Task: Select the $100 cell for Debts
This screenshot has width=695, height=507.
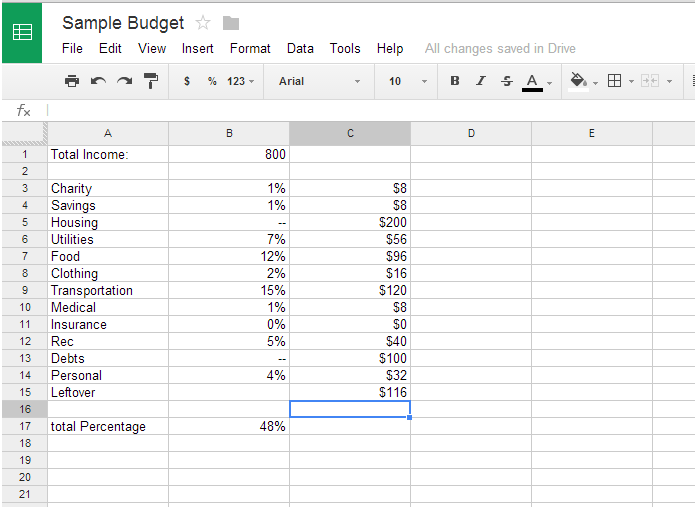Action: pos(350,358)
